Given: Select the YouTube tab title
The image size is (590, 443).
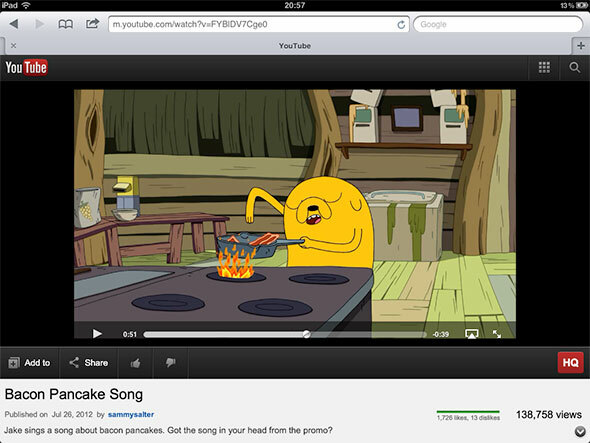Looking at the screenshot, I should tap(295, 46).
